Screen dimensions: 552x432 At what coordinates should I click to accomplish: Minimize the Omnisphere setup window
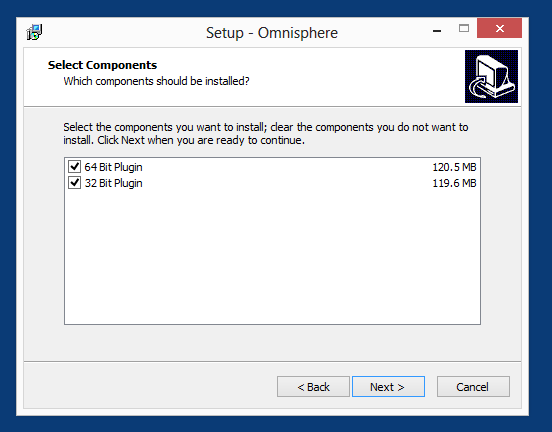(437, 31)
